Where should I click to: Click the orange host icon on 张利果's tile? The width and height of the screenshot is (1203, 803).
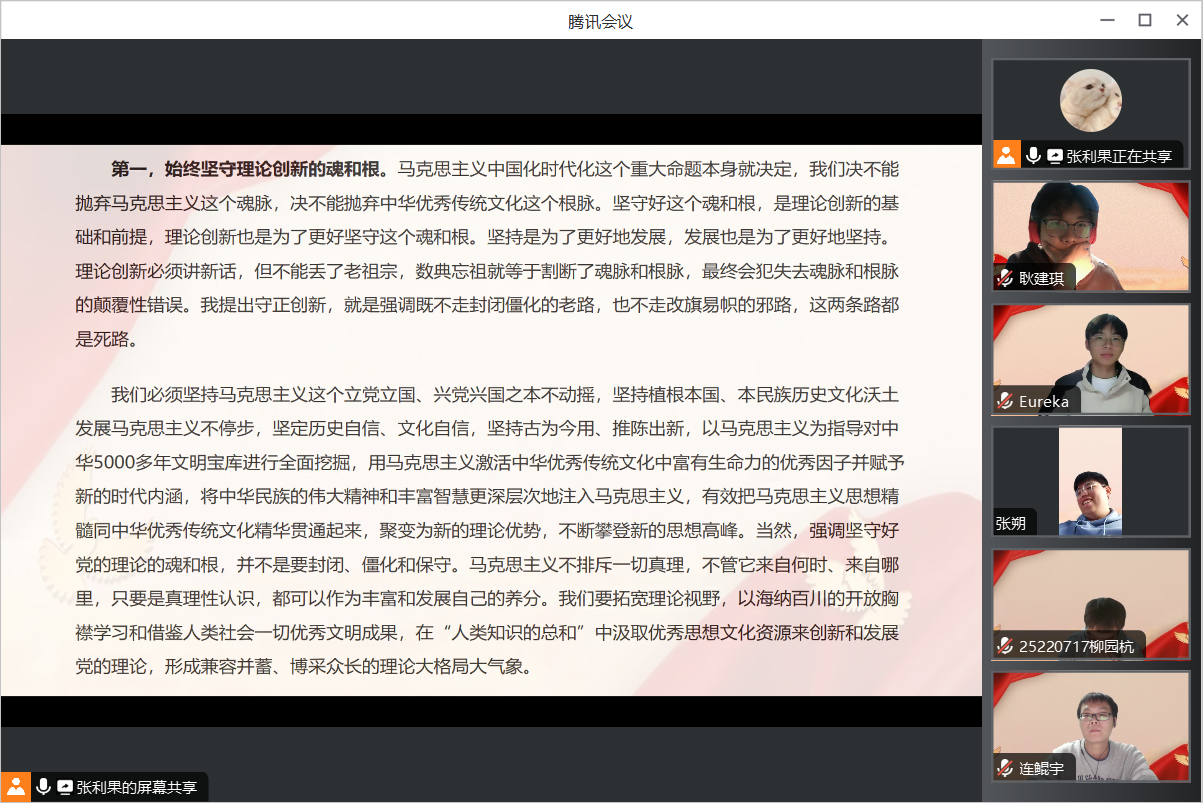pyautogui.click(x=1006, y=155)
